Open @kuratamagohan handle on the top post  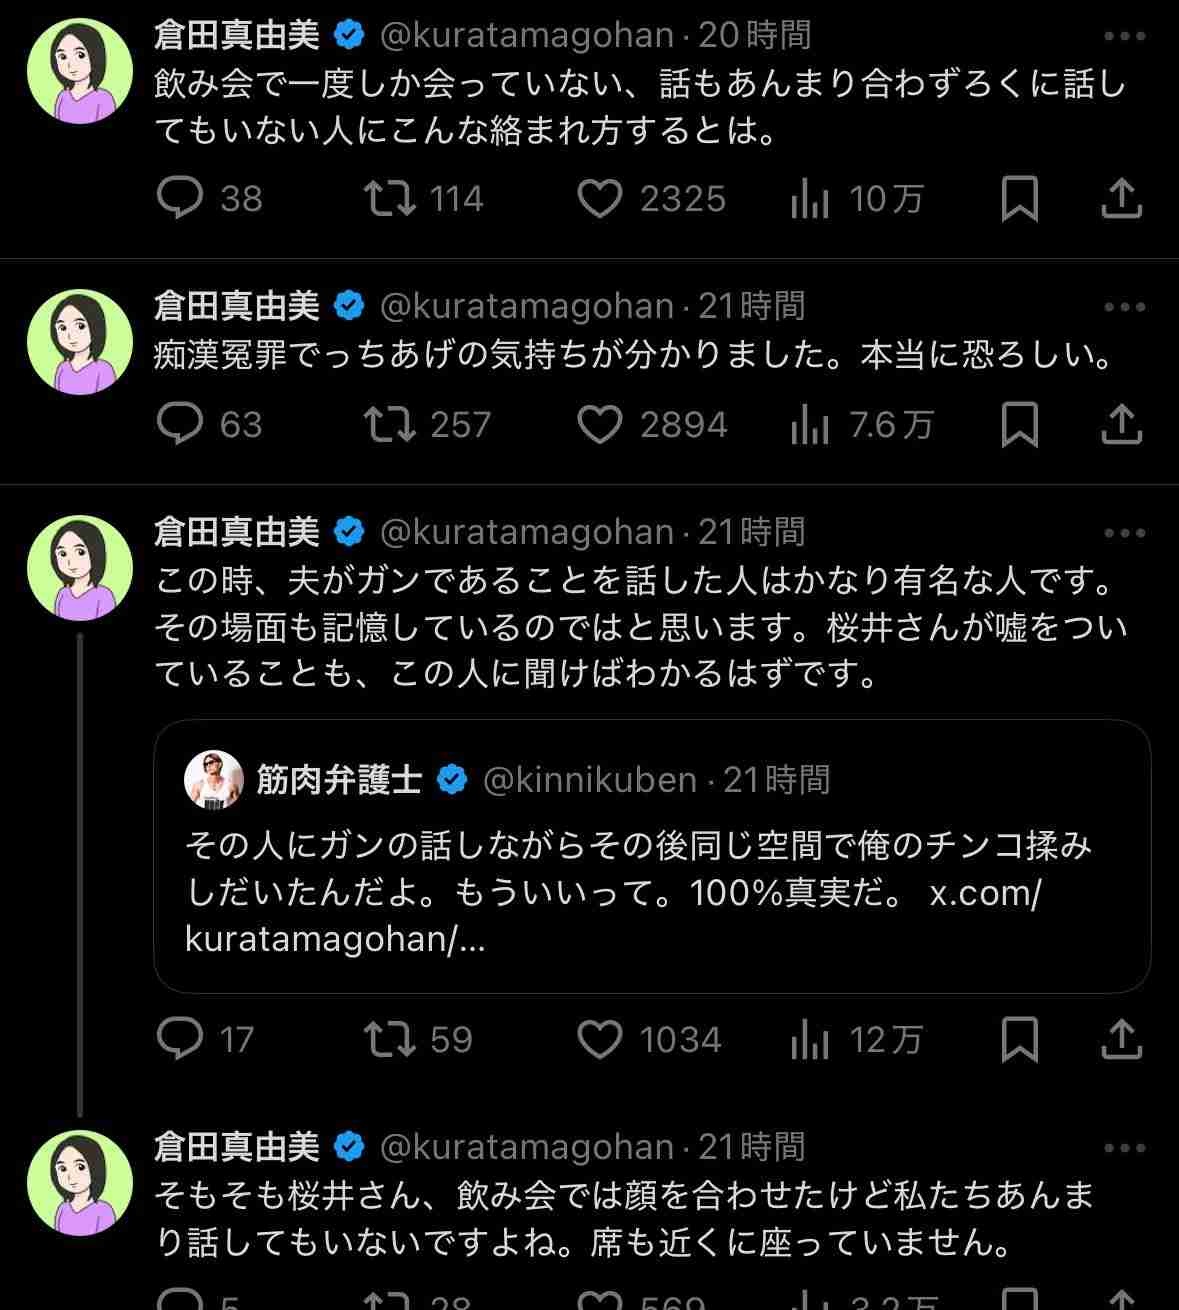pyautogui.click(x=527, y=37)
